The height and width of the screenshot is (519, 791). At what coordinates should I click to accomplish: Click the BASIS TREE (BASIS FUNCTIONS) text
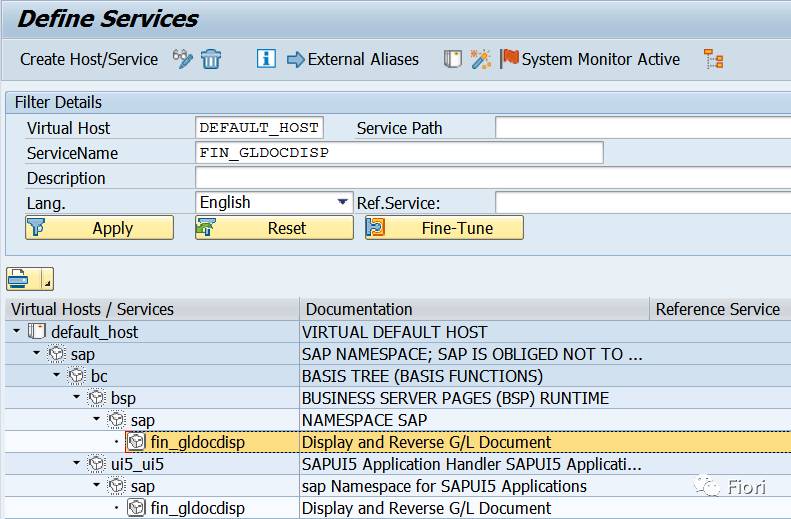(x=422, y=376)
